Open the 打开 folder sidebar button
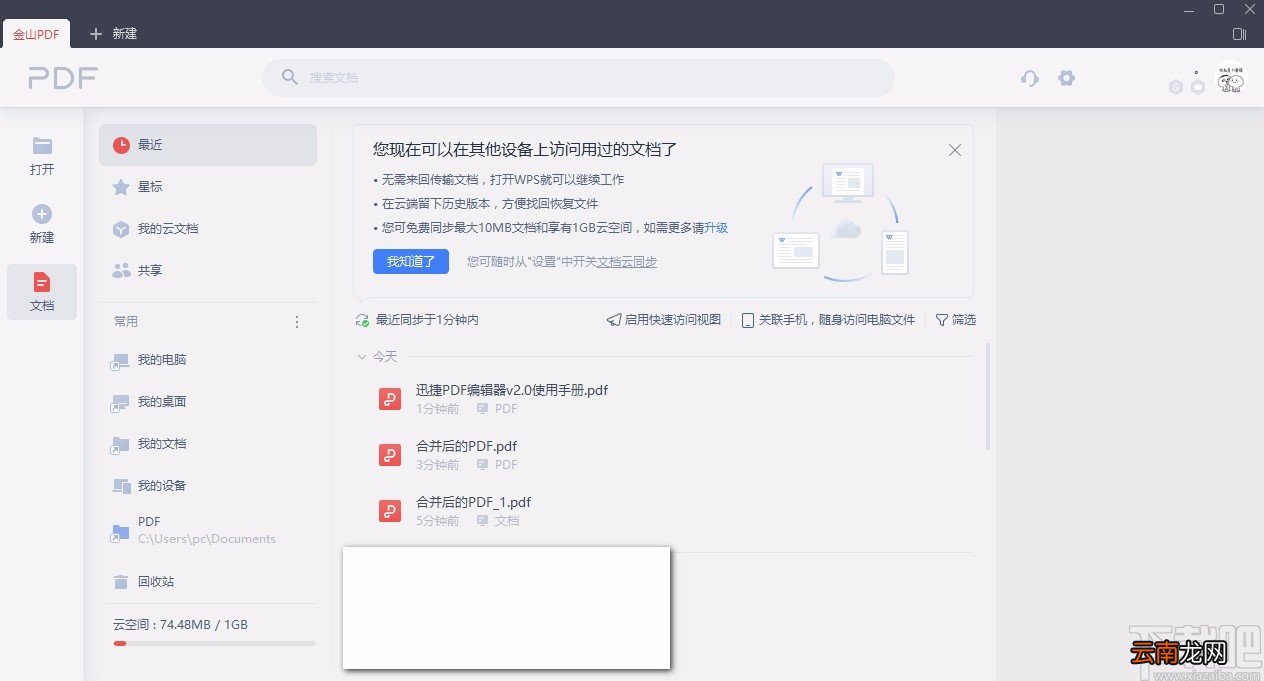This screenshot has height=681, width=1264. tap(42, 156)
